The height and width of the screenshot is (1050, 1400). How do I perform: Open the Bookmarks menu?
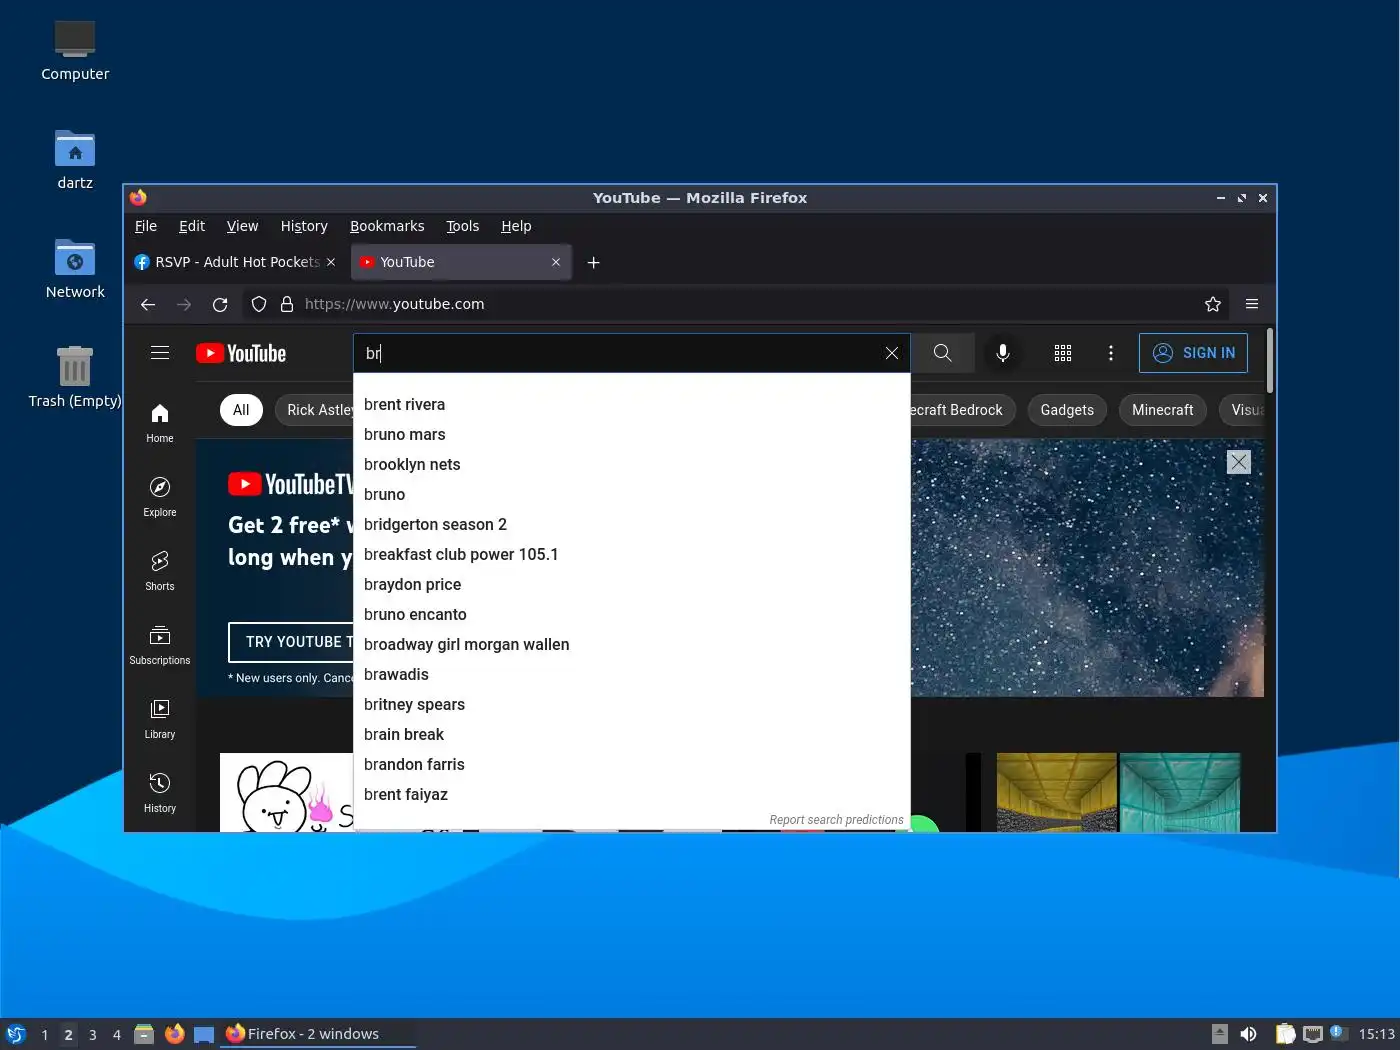[387, 226]
